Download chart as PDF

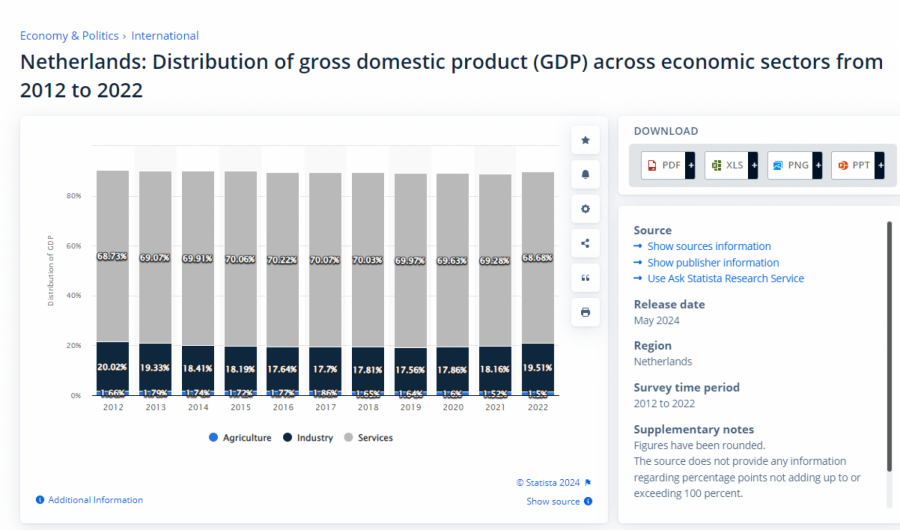click(668, 165)
